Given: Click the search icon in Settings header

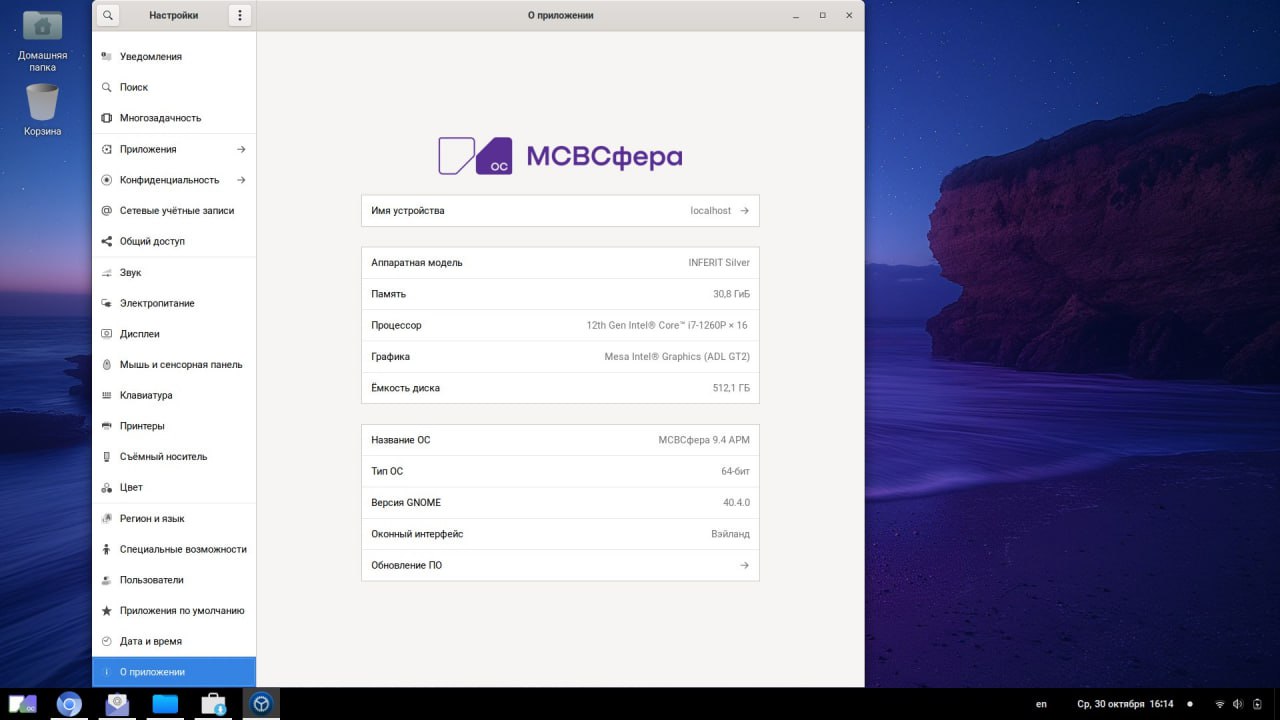Looking at the screenshot, I should (x=108, y=15).
